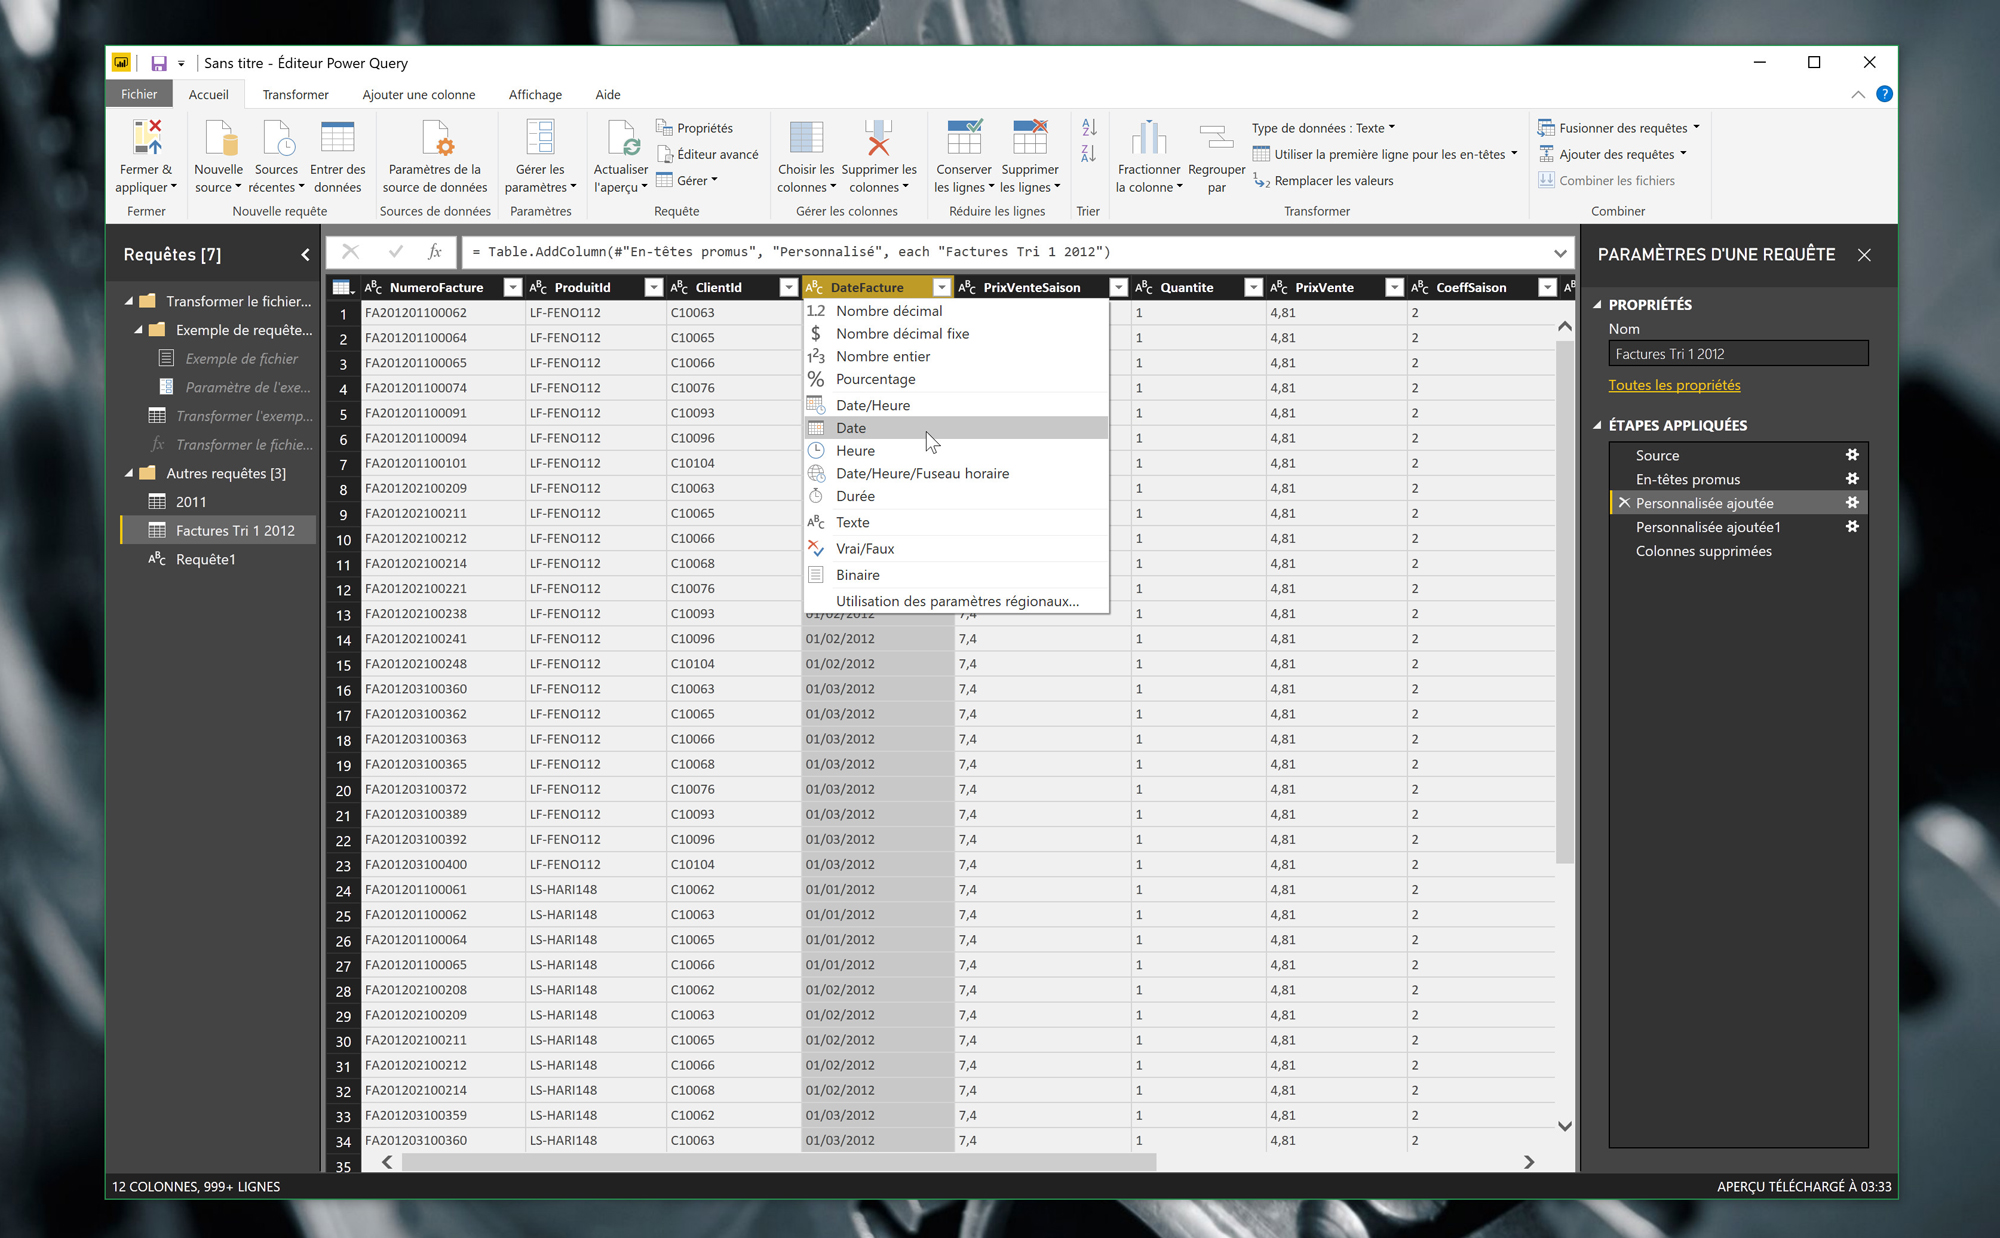Open Sources récentes icon
This screenshot has height=1238, width=2000.
coord(277,137)
